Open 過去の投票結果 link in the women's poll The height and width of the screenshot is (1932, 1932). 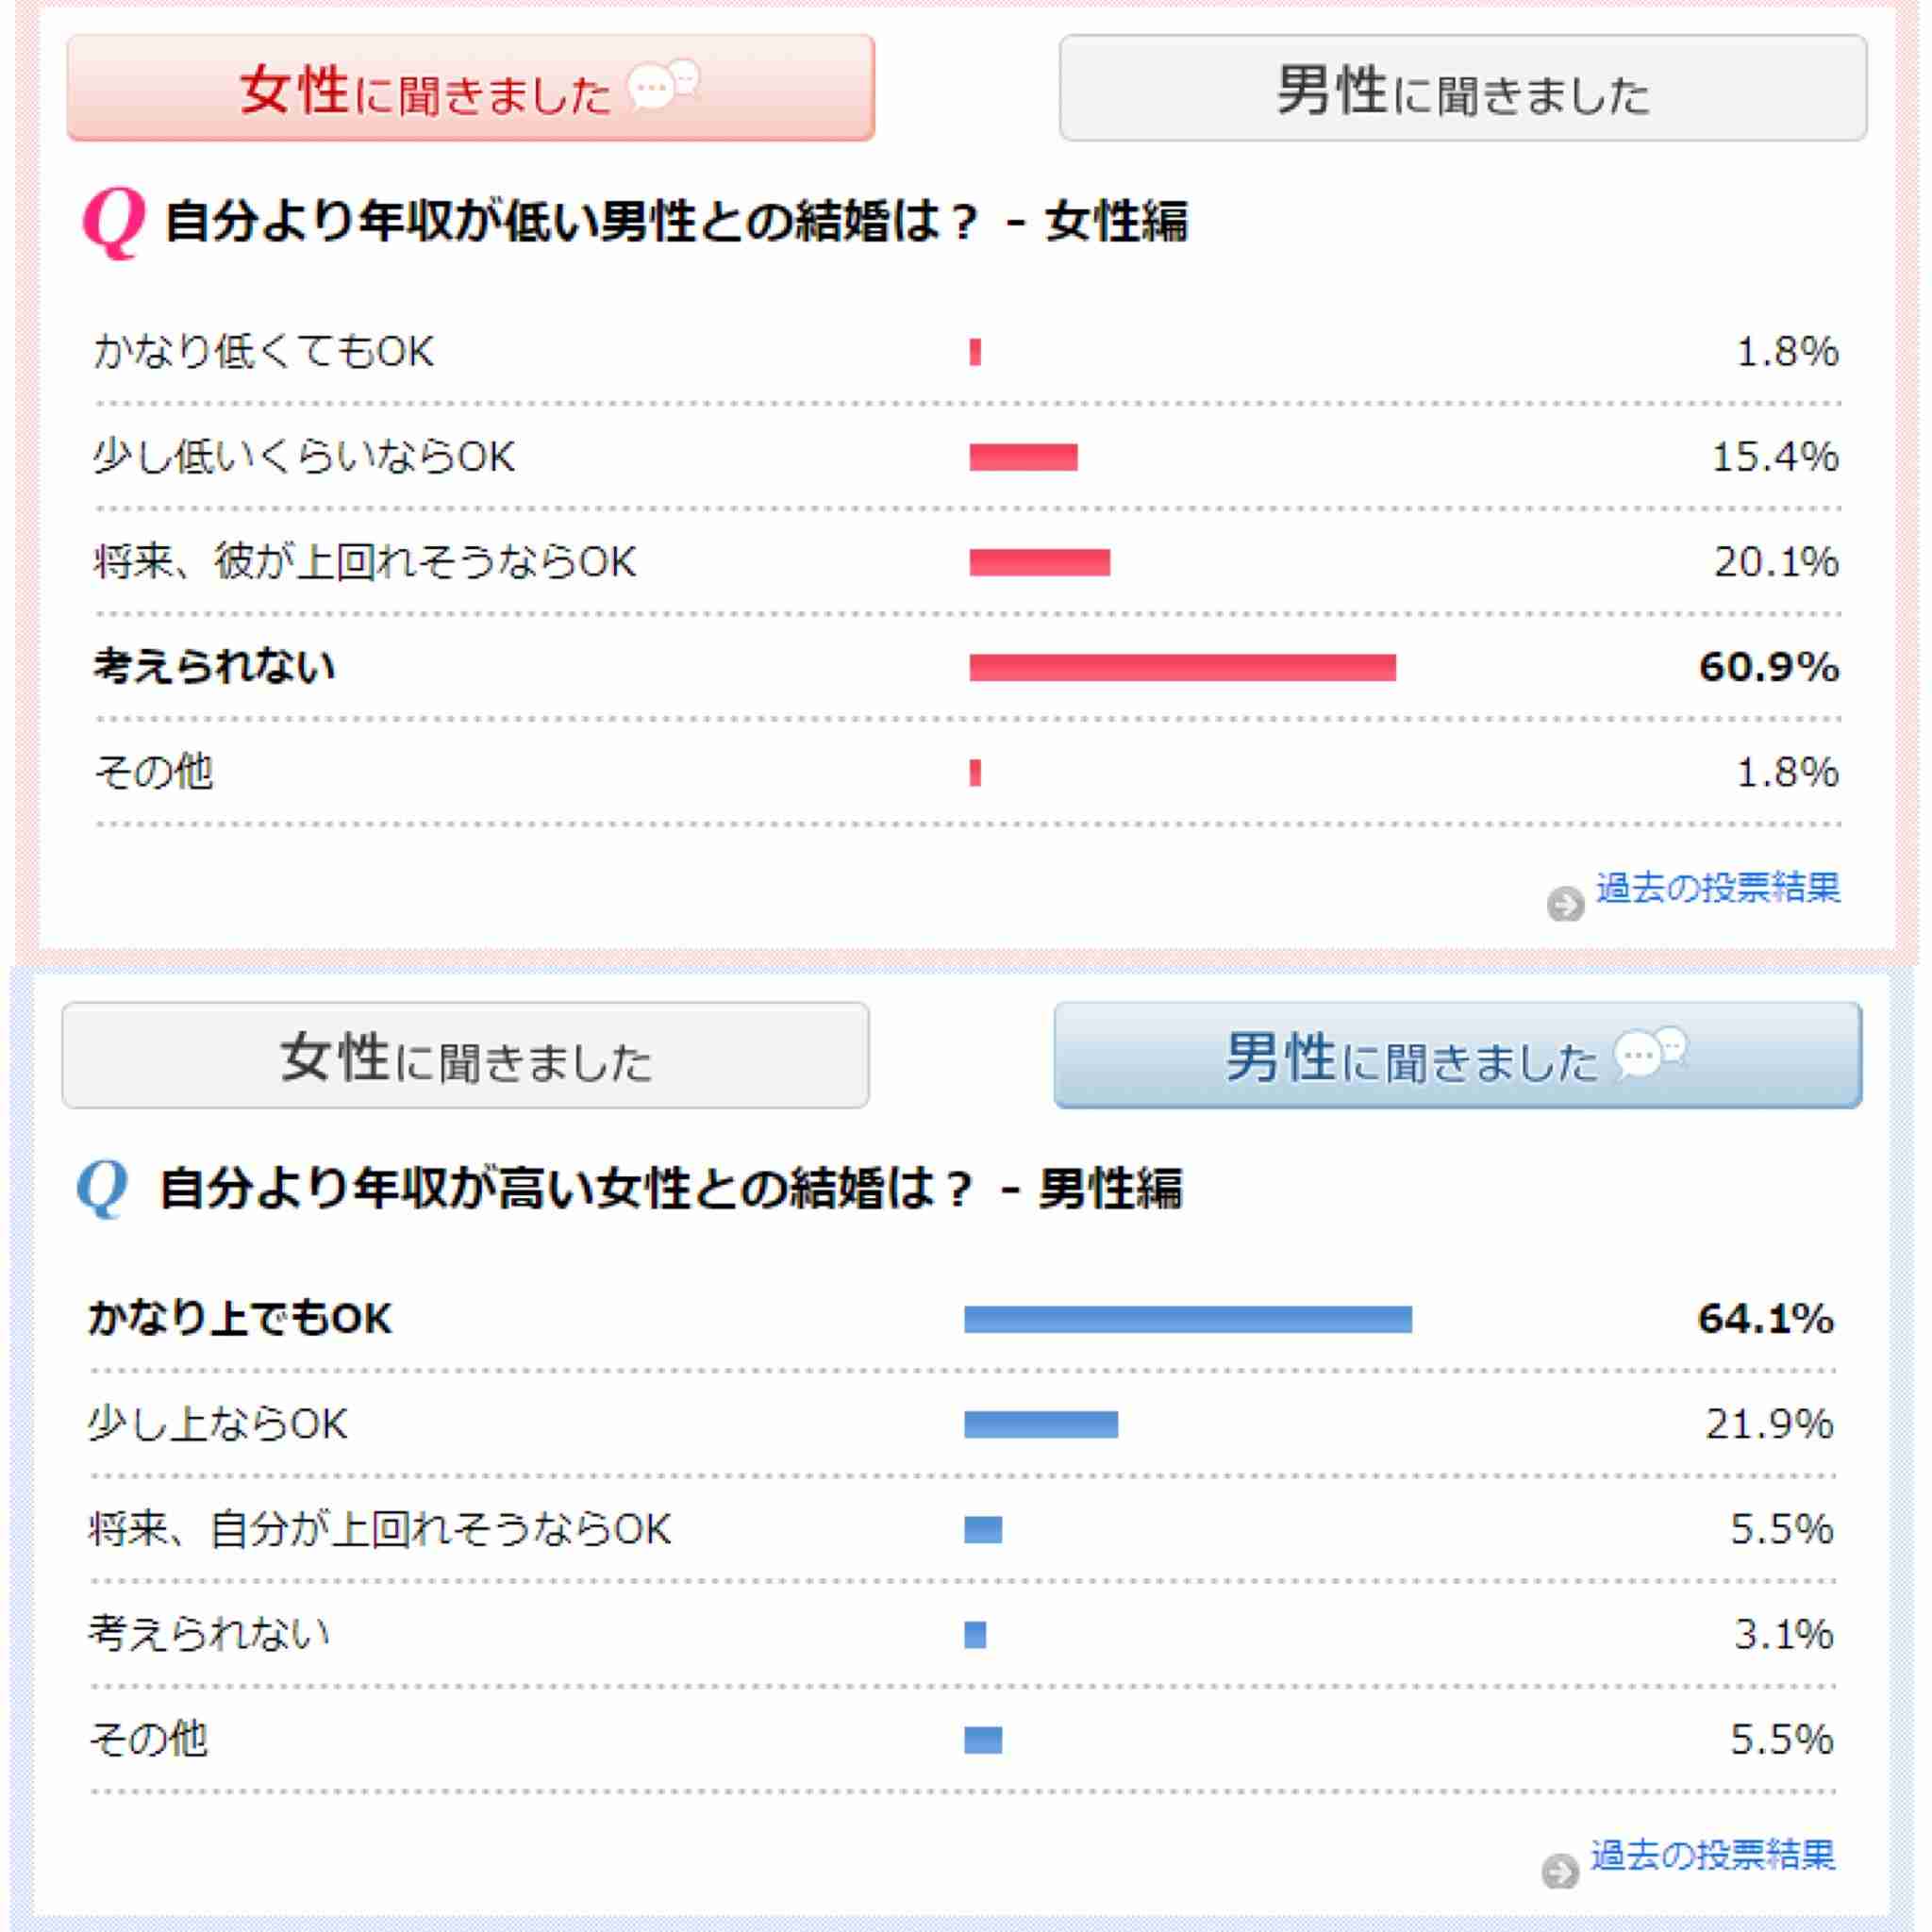tap(1717, 888)
